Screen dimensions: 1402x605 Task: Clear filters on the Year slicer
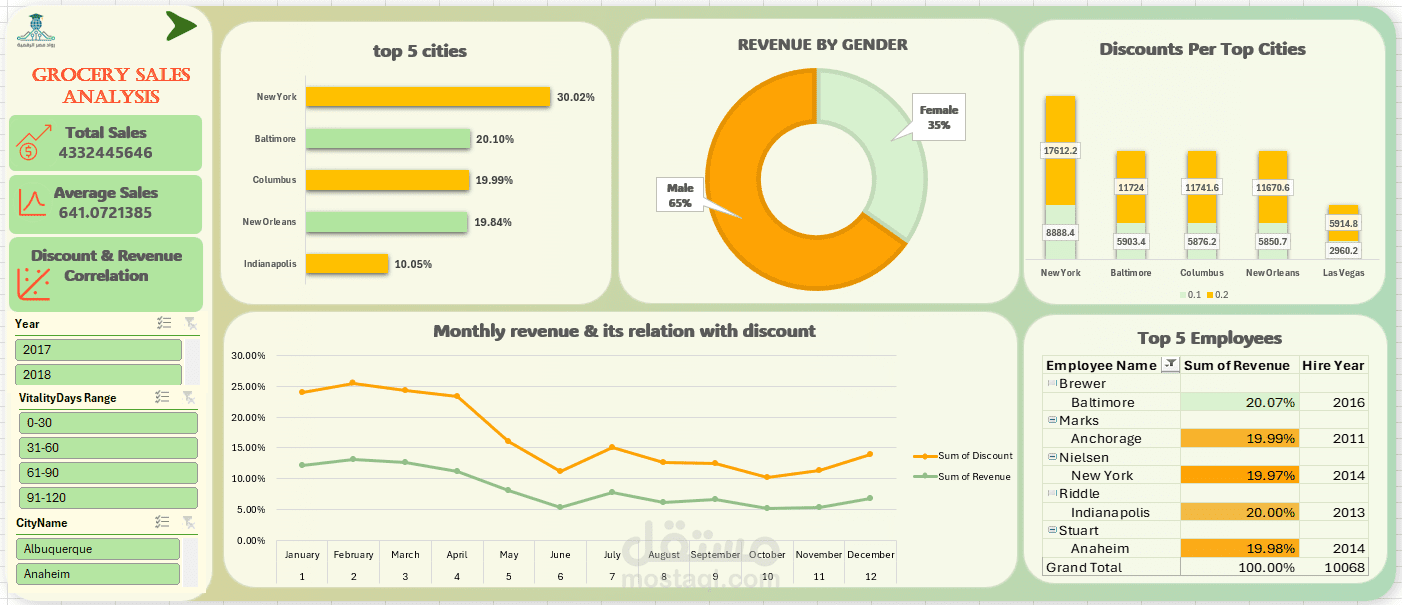189,323
